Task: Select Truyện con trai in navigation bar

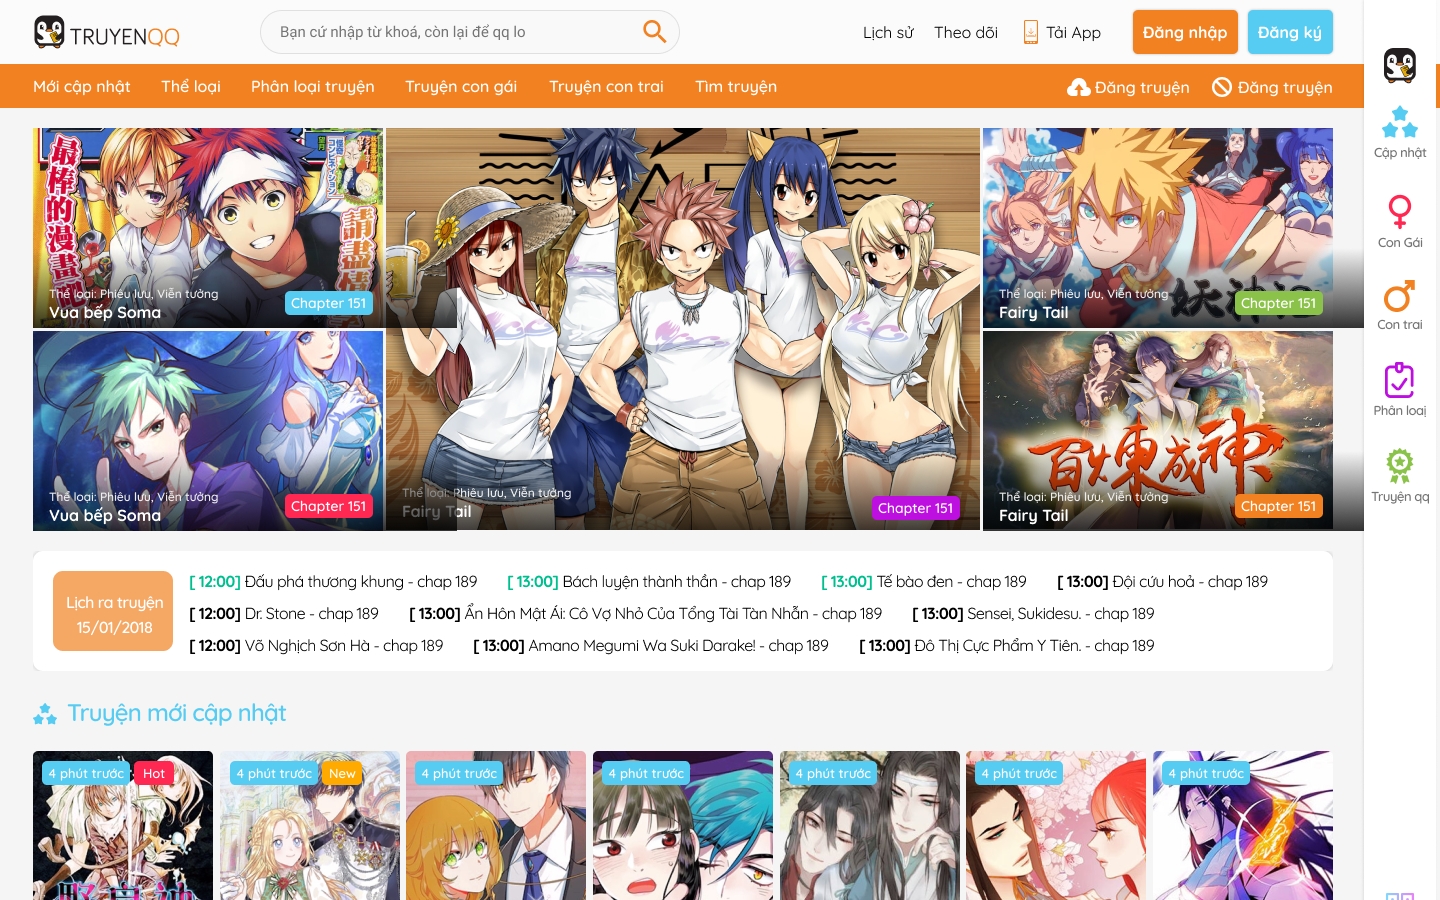Action: pos(606,87)
